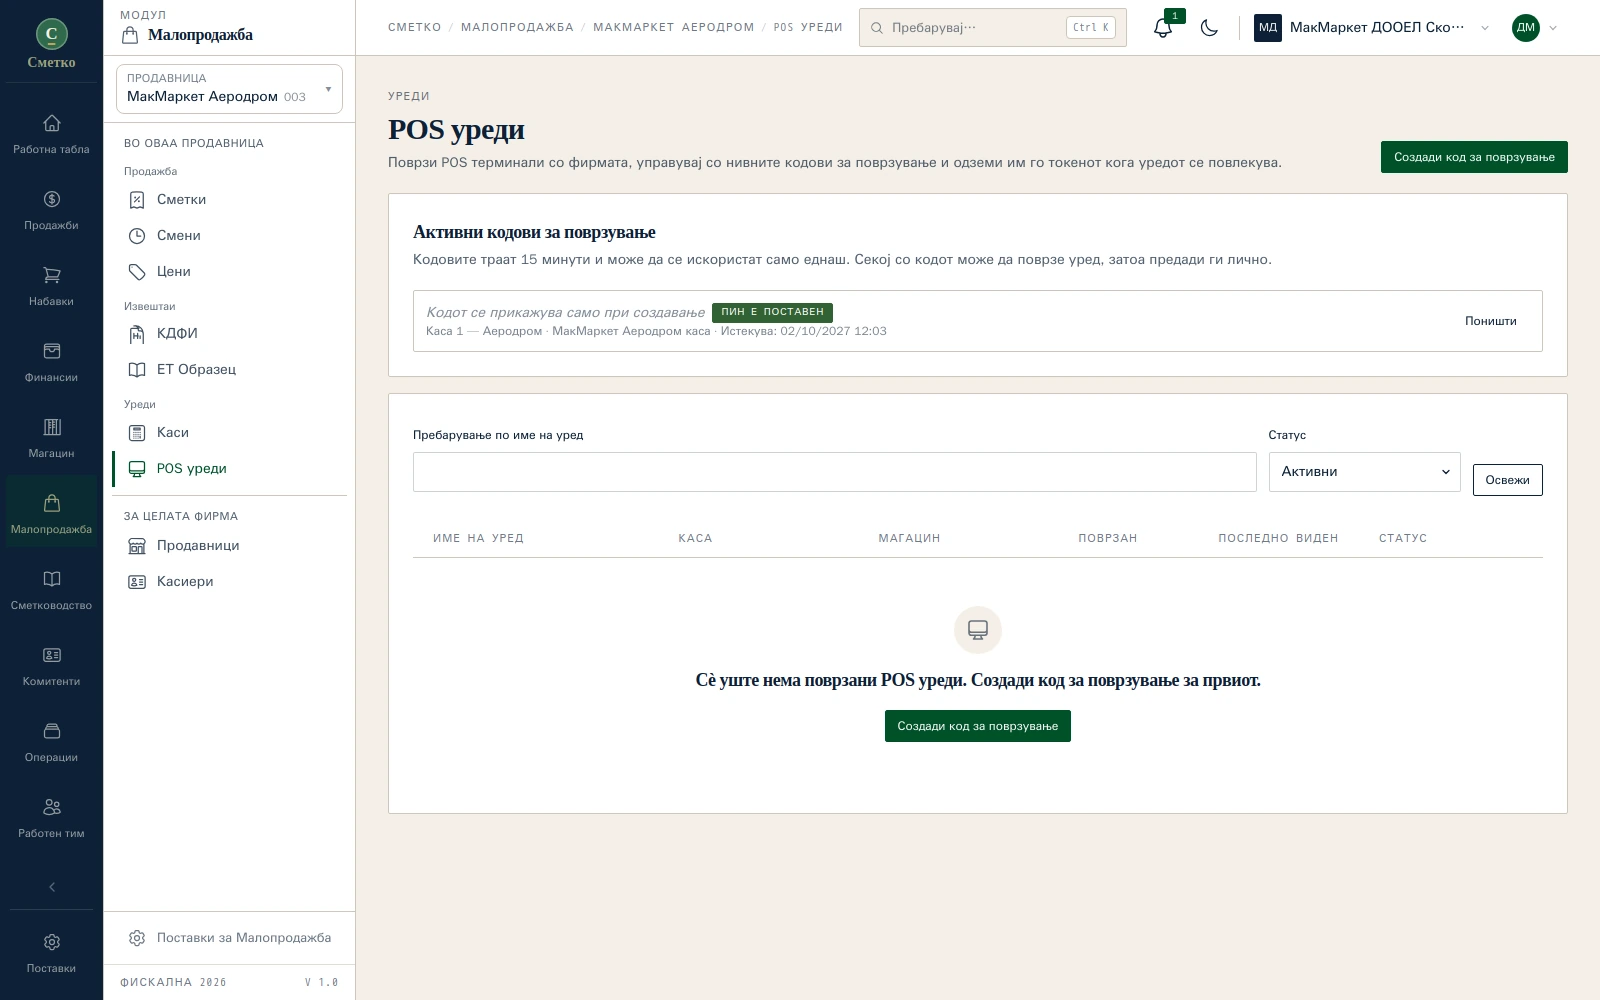Click the ПОСЛЕДНО ВИДЕН column header
The width and height of the screenshot is (1600, 1000).
[x=1278, y=538]
